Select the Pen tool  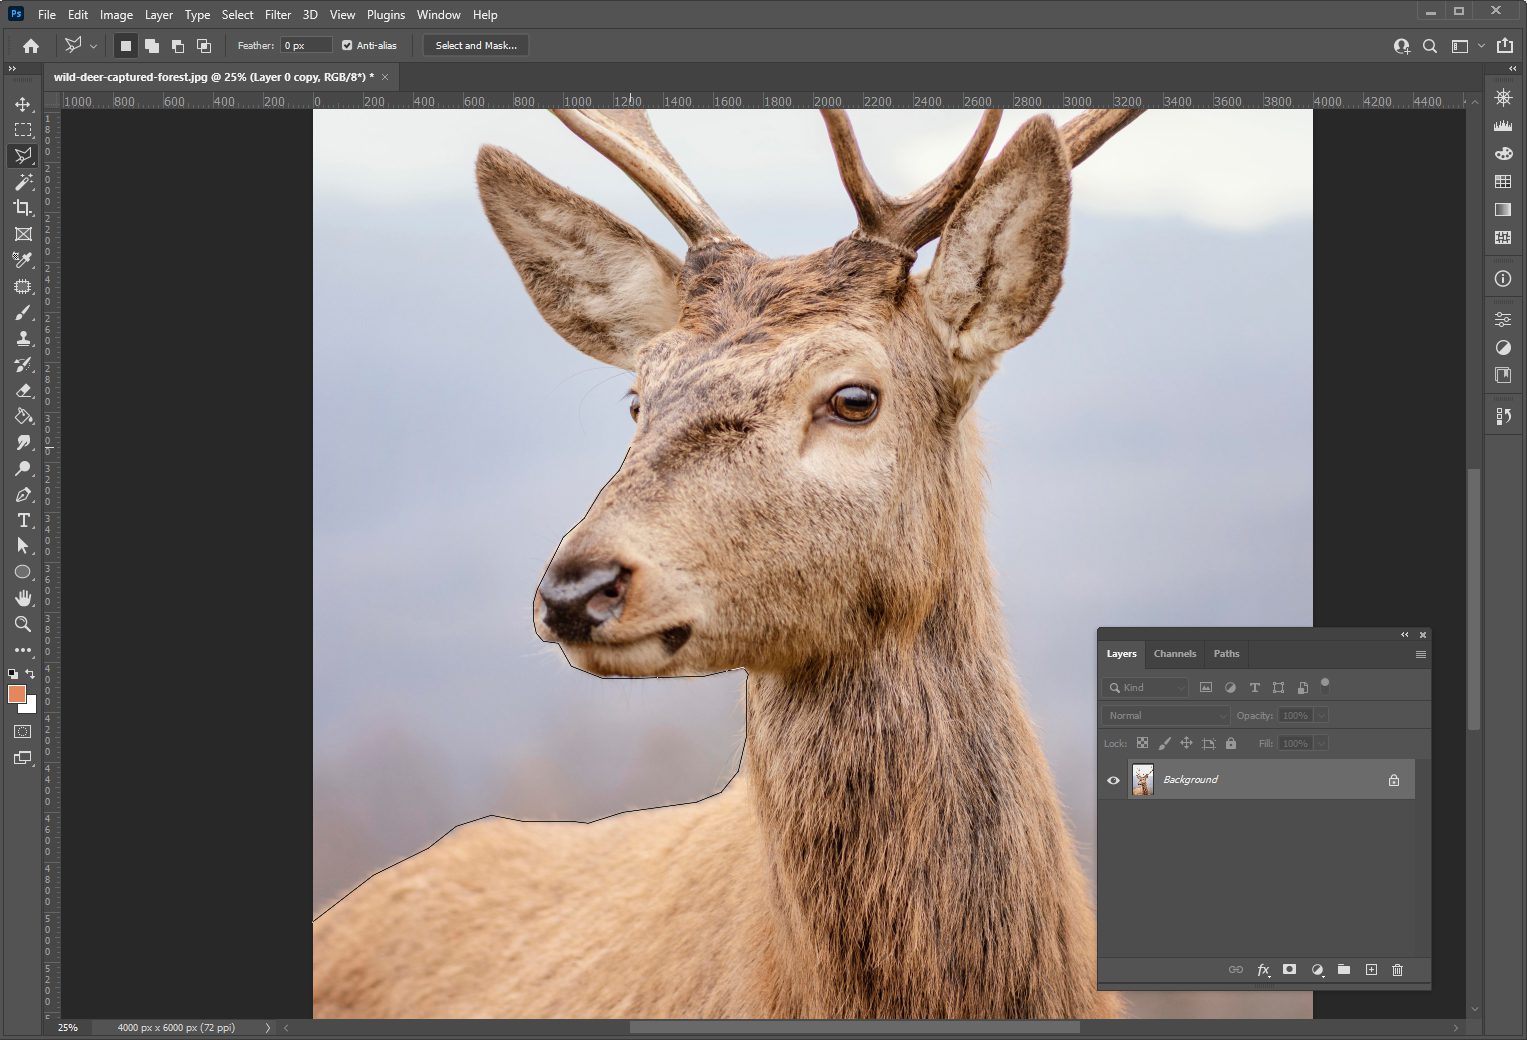pyautogui.click(x=23, y=495)
